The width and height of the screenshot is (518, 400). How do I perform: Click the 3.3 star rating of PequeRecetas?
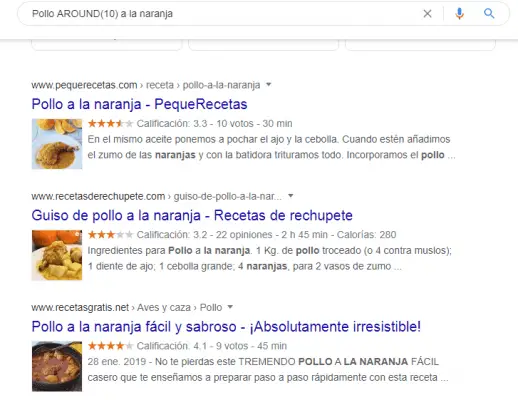coord(111,124)
